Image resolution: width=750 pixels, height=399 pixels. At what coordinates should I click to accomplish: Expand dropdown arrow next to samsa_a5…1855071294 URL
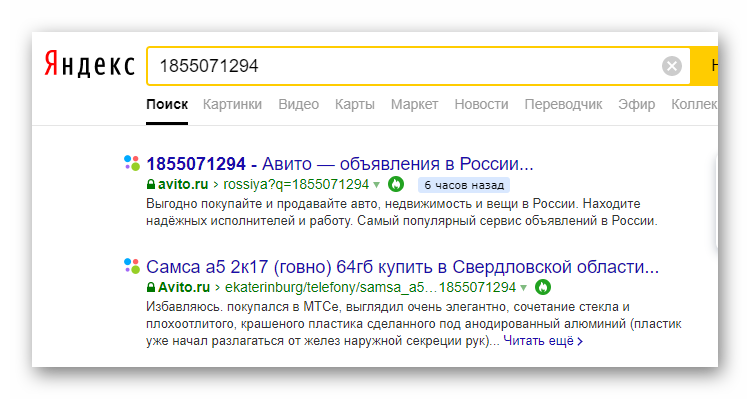[x=523, y=288]
